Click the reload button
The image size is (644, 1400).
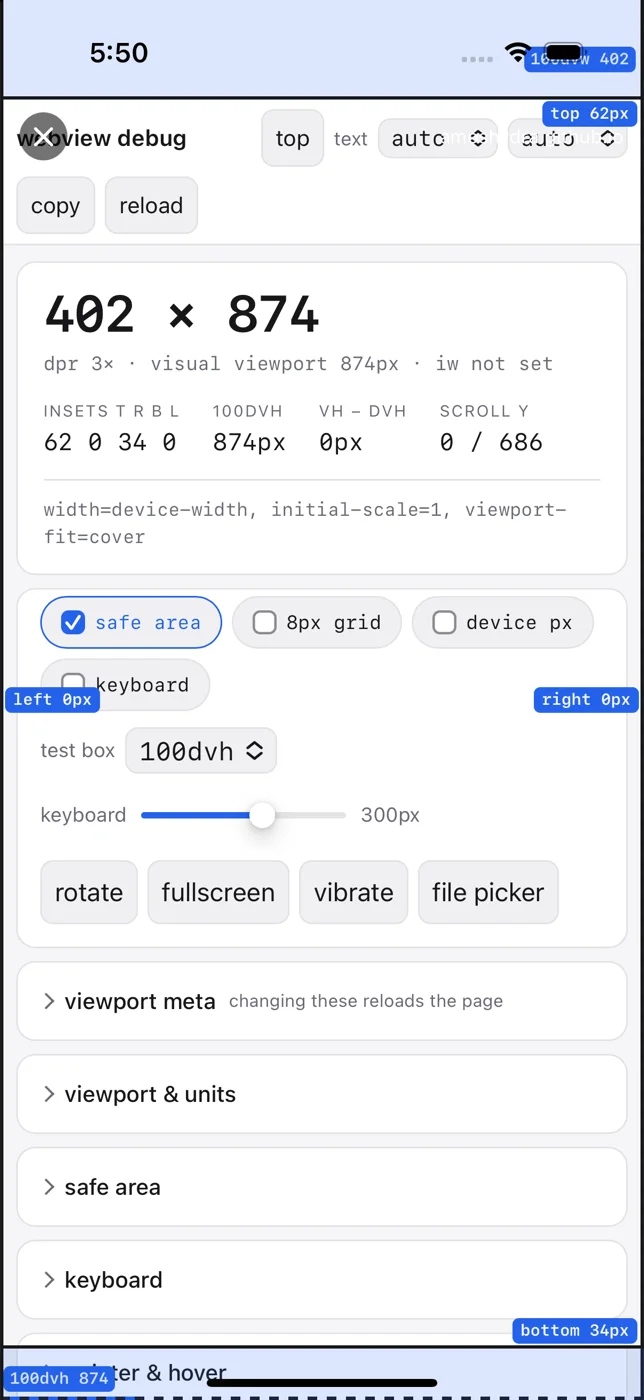(151, 205)
